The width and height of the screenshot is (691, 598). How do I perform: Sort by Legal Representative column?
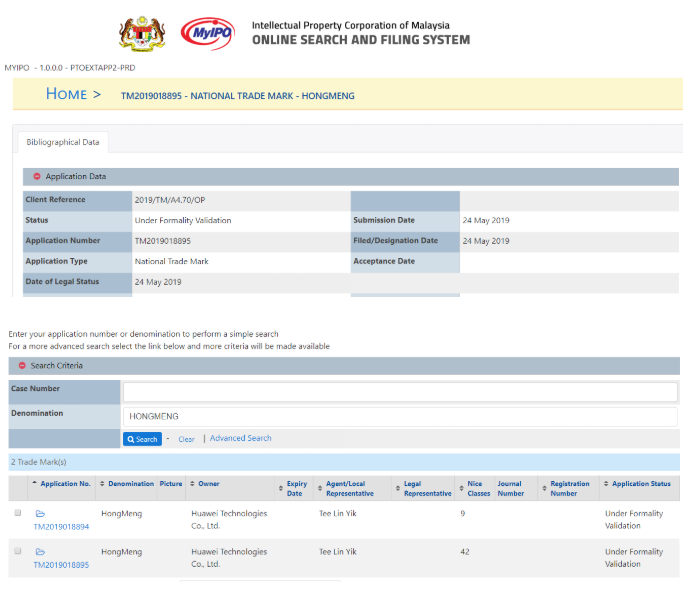point(424,488)
